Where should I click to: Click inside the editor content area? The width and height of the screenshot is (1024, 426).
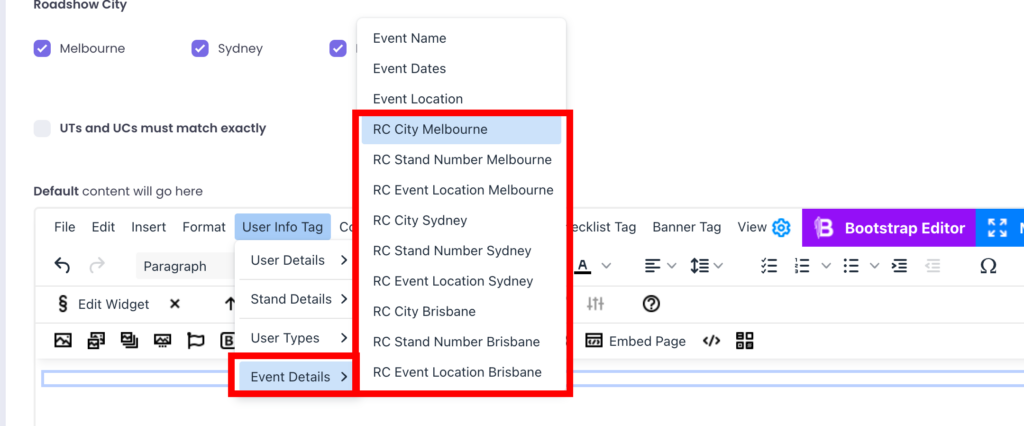500,402
